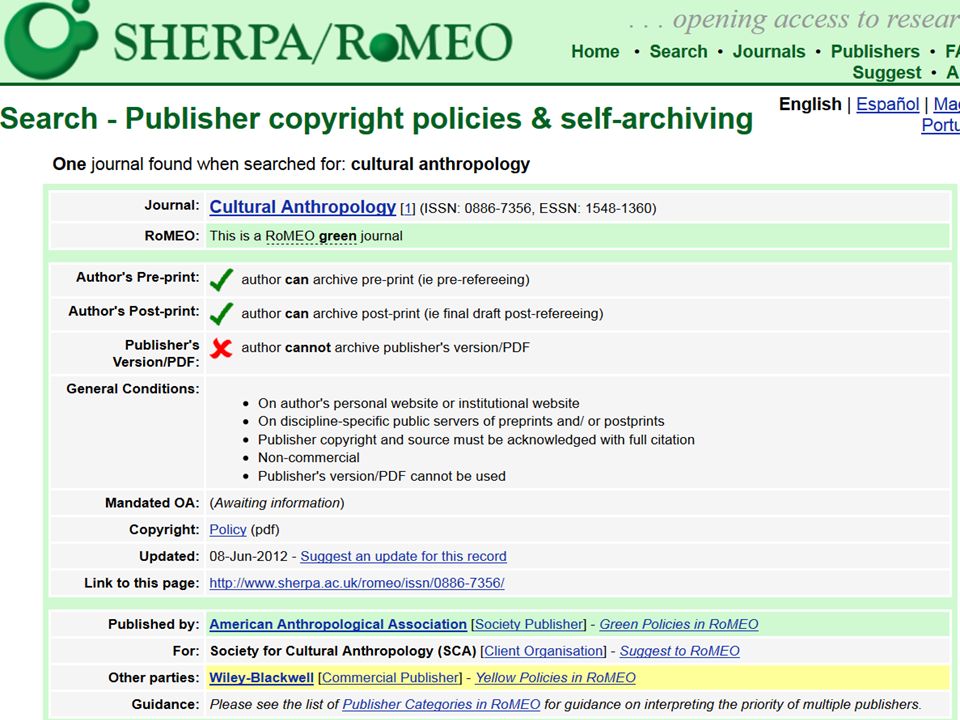
Task: Open Green Policies in RoMEO link
Action: 678,624
